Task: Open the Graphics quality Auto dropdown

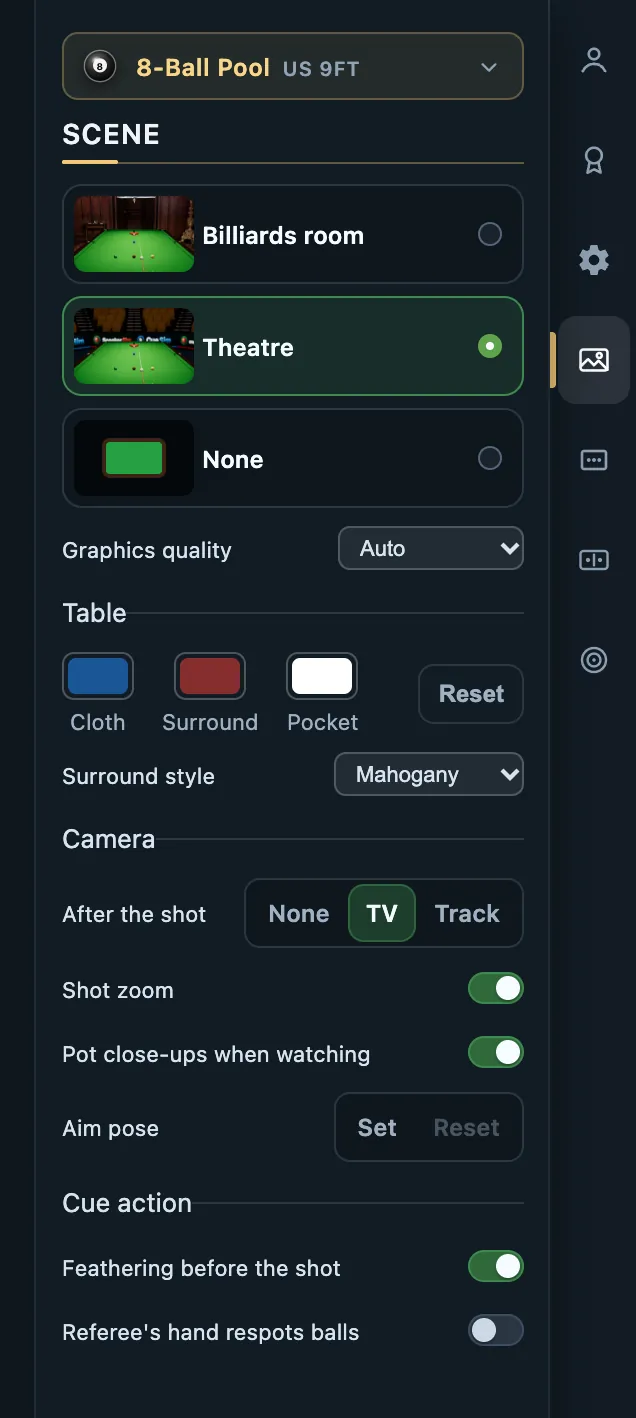Action: 431,548
